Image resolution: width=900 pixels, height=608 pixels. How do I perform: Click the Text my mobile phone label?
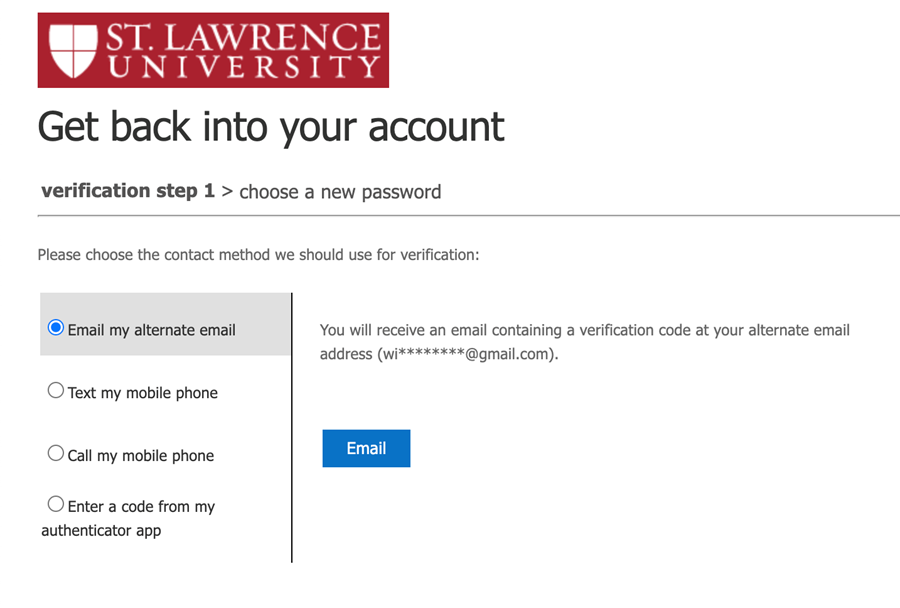142,393
